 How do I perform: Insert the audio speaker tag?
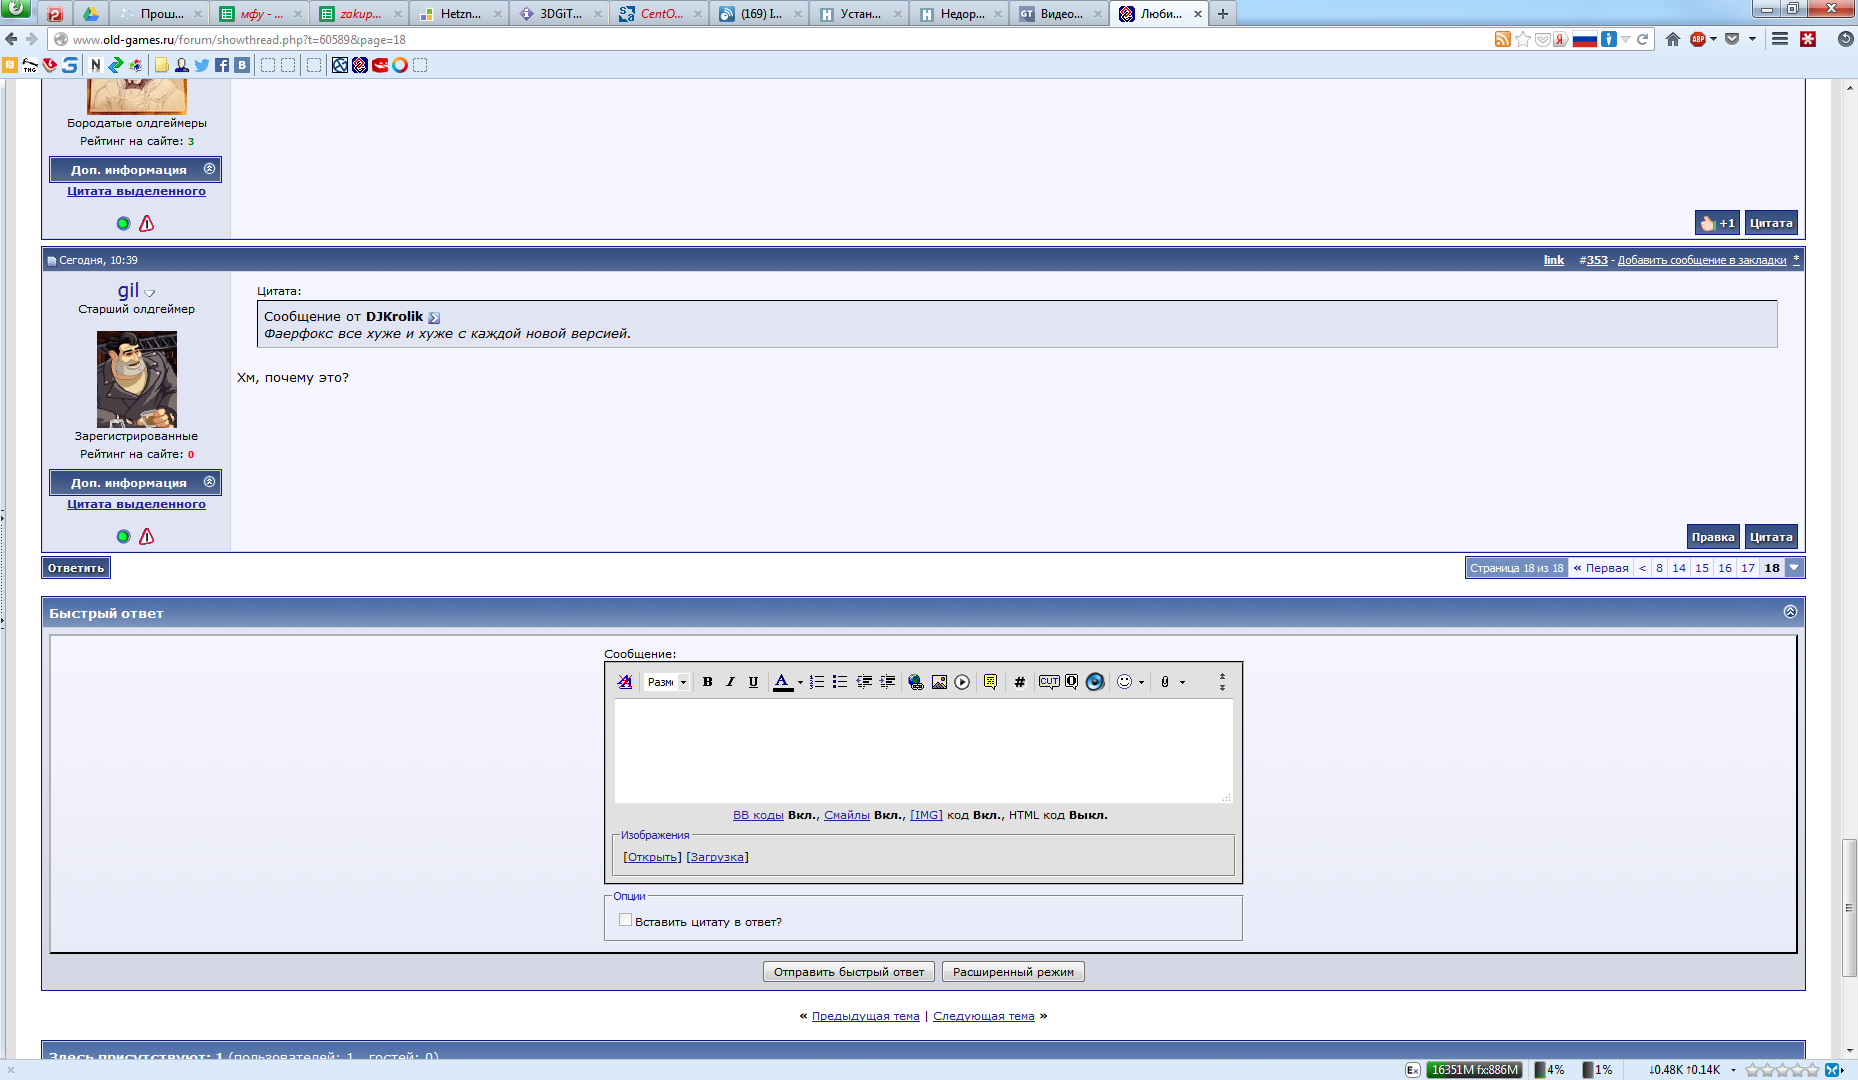tap(1095, 682)
